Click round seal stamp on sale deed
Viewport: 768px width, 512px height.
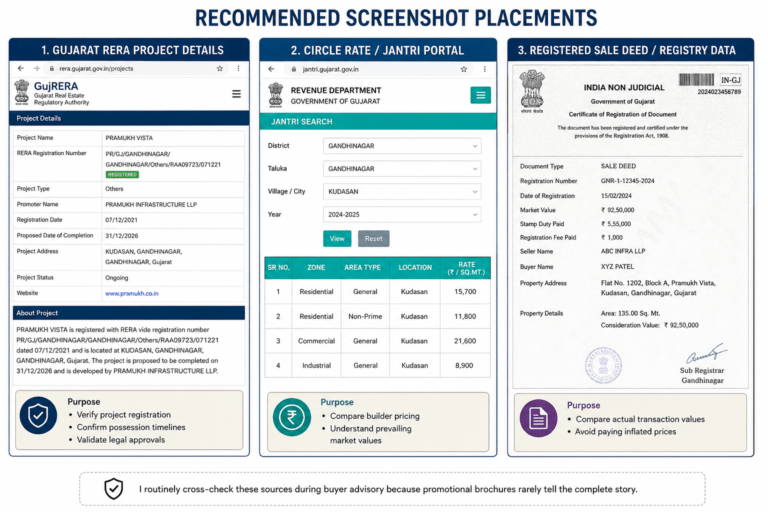[604, 365]
